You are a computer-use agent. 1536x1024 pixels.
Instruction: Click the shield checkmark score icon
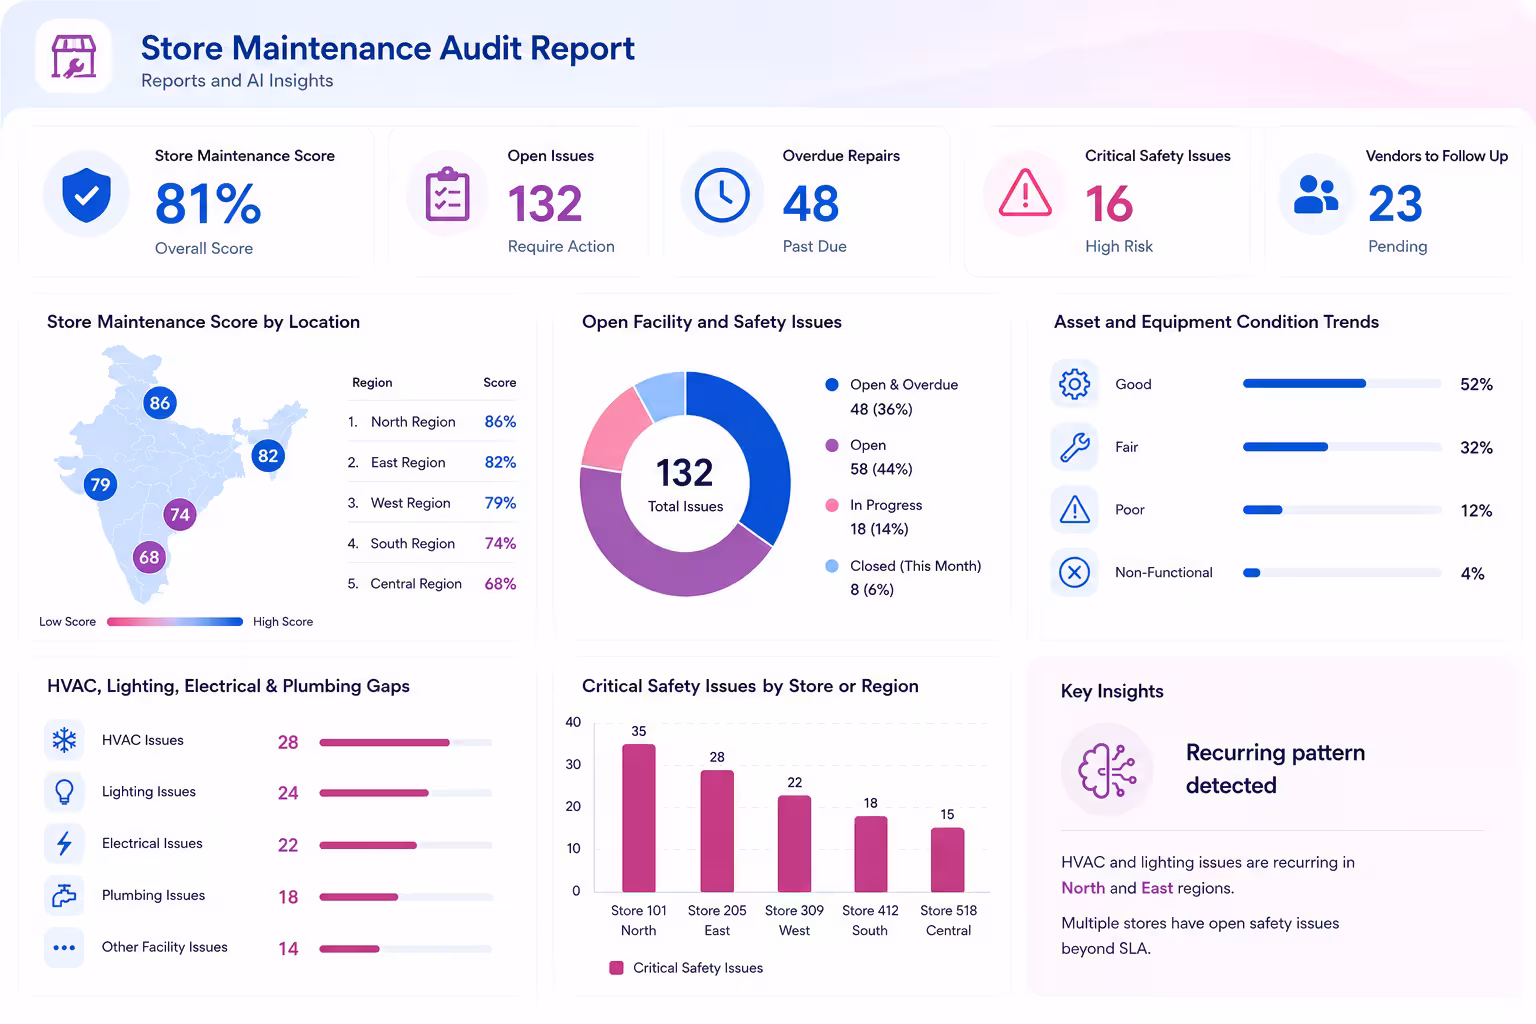[87, 194]
